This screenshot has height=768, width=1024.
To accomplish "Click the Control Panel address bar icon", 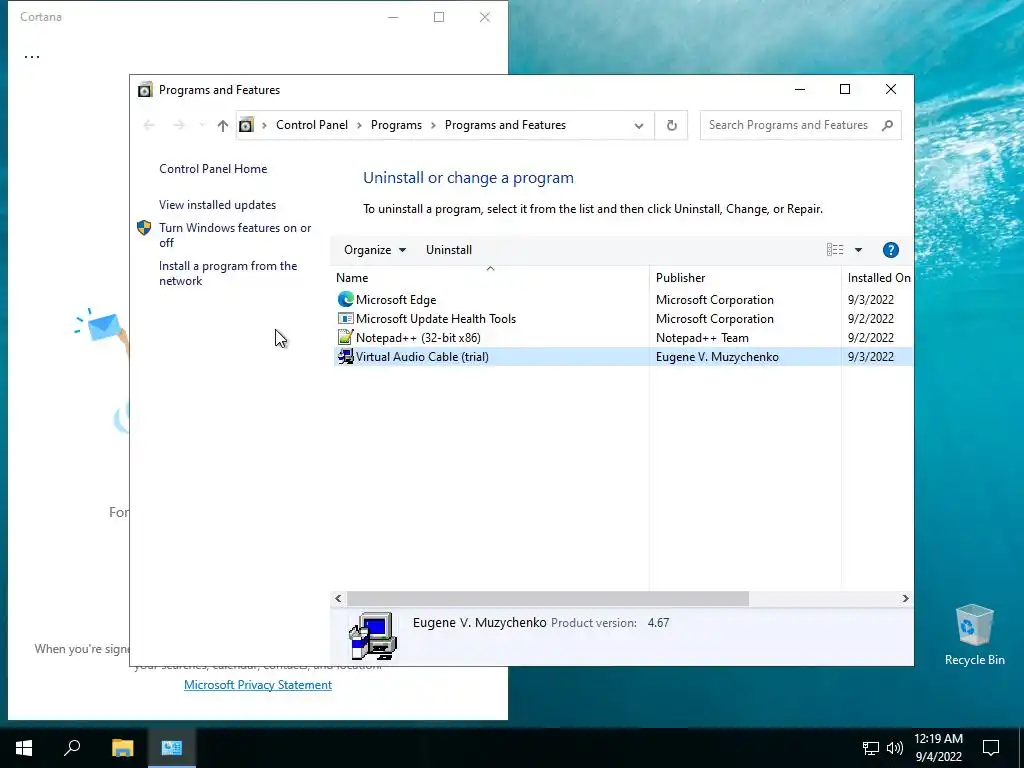I will [246, 125].
